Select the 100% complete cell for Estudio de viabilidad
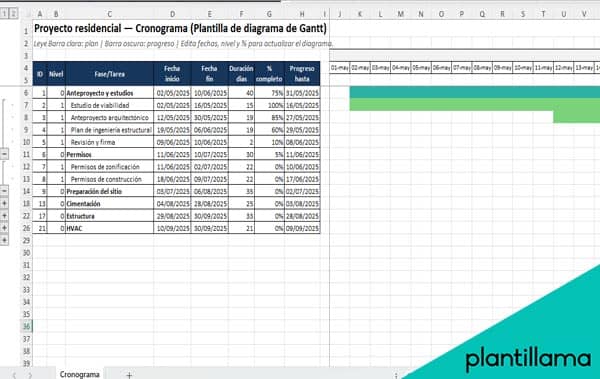Screen dimensions: 600x379 click(269, 105)
